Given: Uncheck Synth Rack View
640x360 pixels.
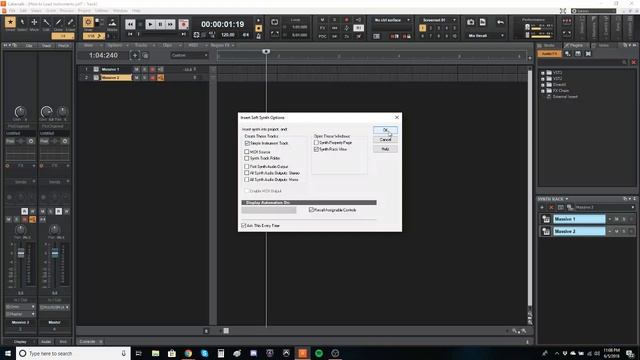Looking at the screenshot, I should tap(316, 149).
